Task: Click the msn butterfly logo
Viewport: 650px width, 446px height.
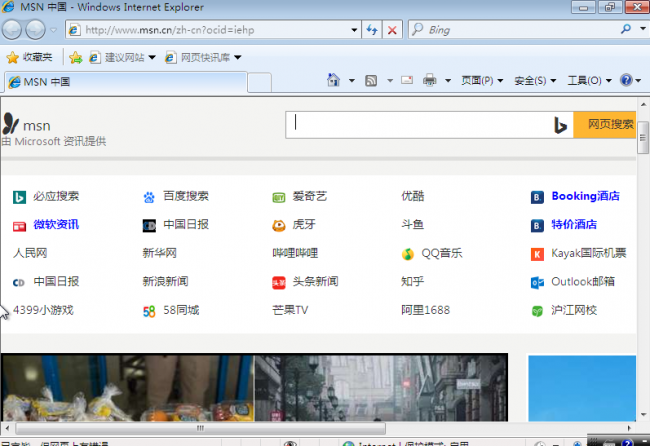Action: [x=11, y=124]
